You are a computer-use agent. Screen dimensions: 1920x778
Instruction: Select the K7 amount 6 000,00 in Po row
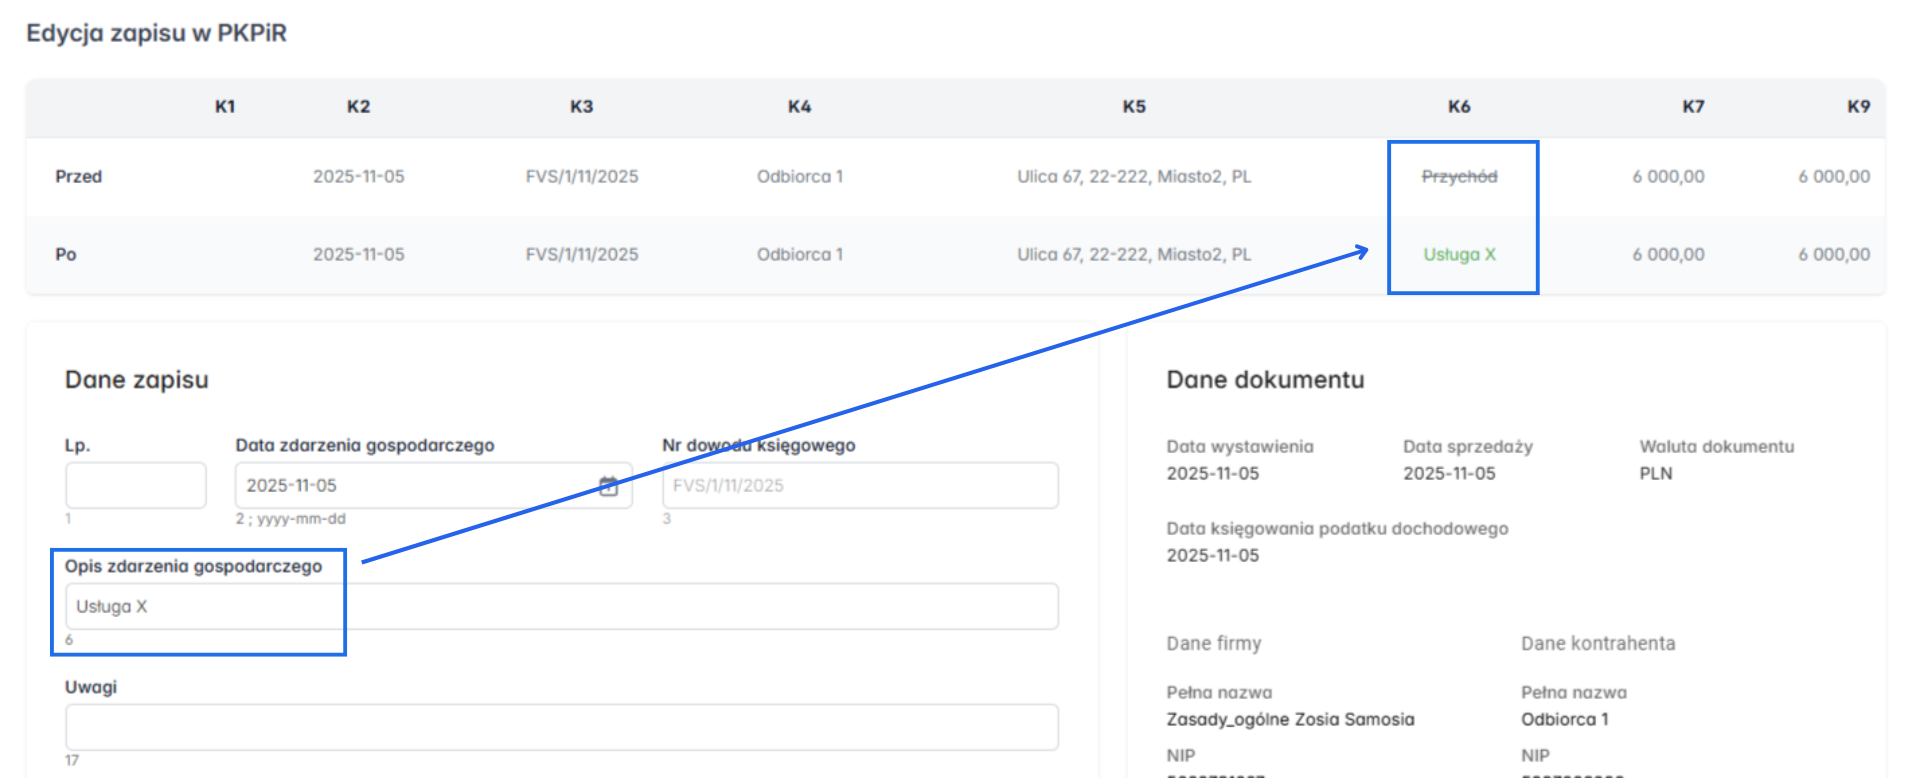click(x=1669, y=254)
